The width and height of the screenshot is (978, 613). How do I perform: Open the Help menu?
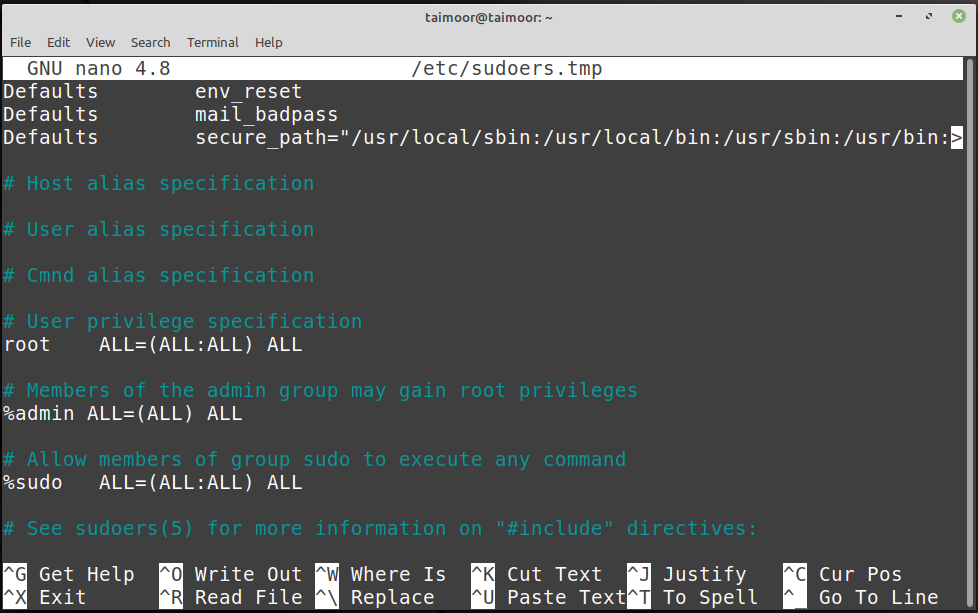(269, 42)
